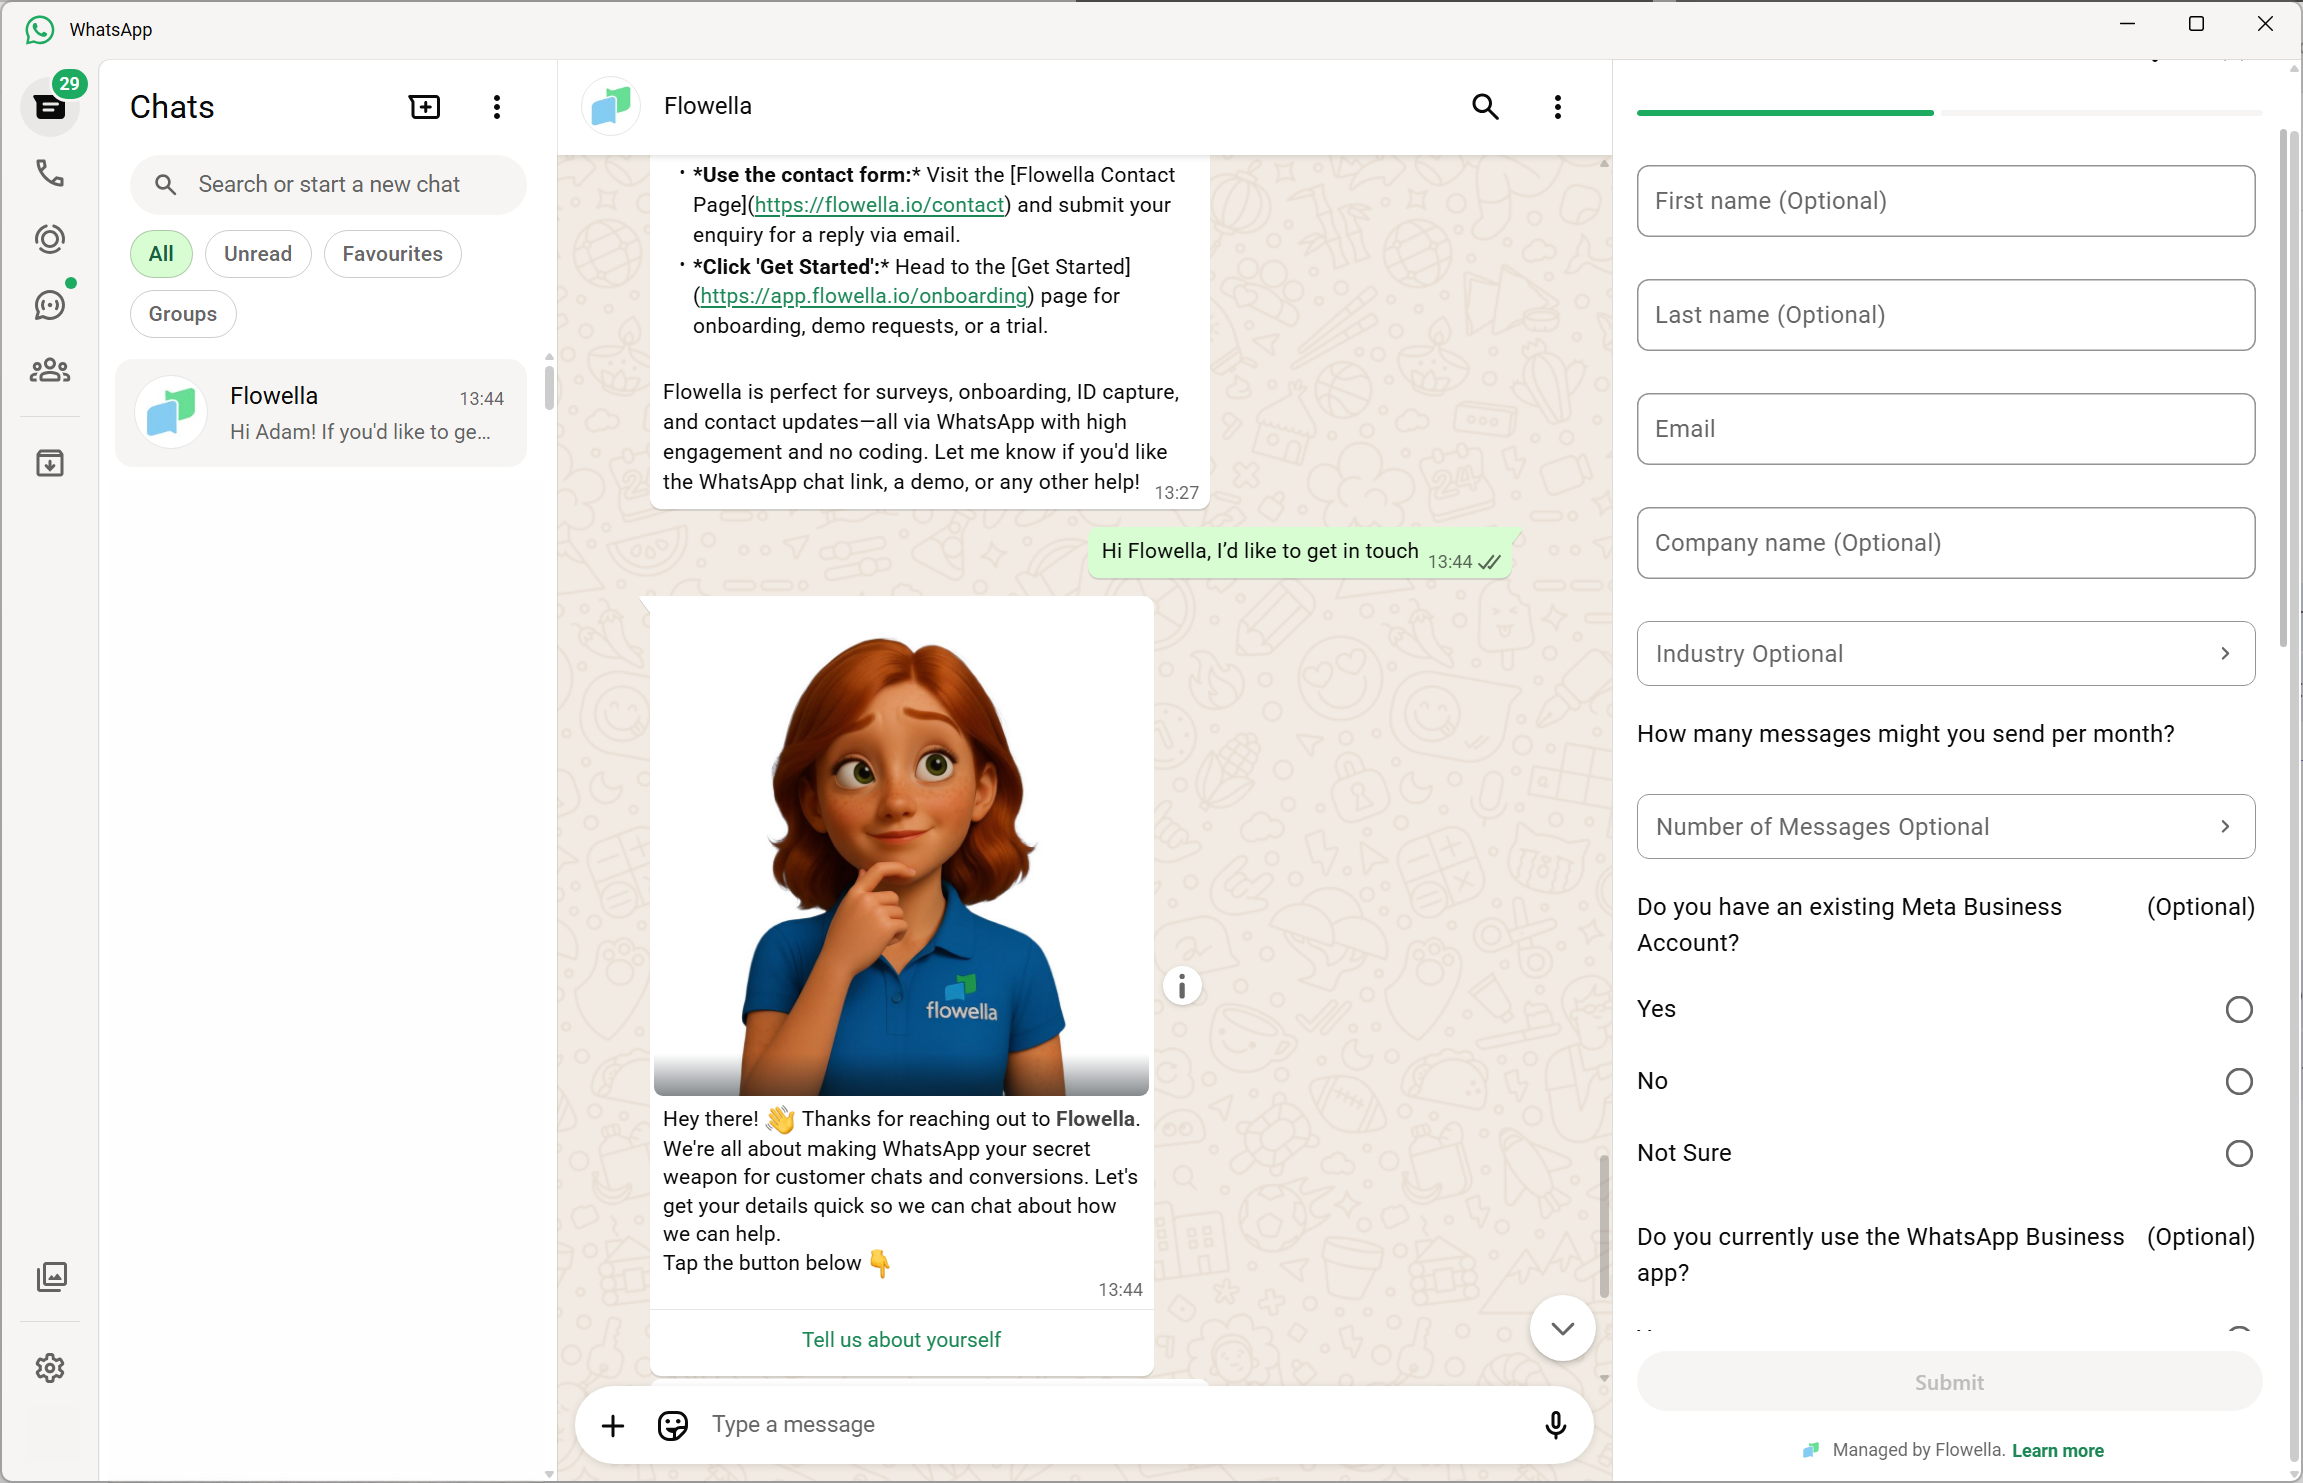Start a voice message recording
This screenshot has height=1483, width=2303.
pos(1555,1424)
